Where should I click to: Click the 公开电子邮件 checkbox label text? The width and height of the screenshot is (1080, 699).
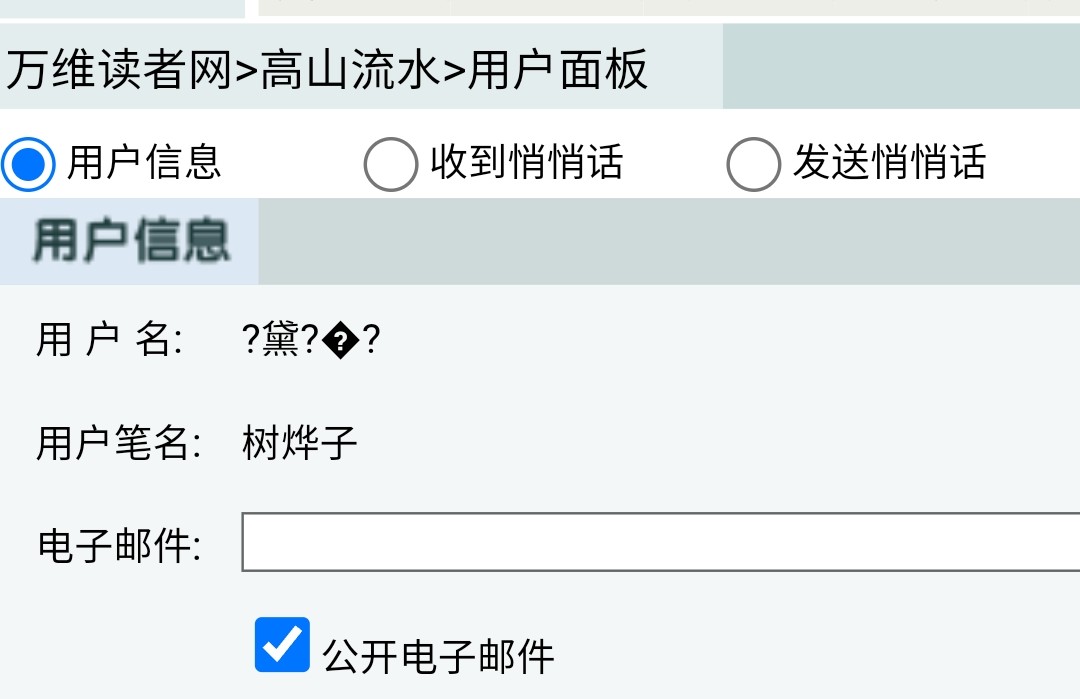click(438, 657)
